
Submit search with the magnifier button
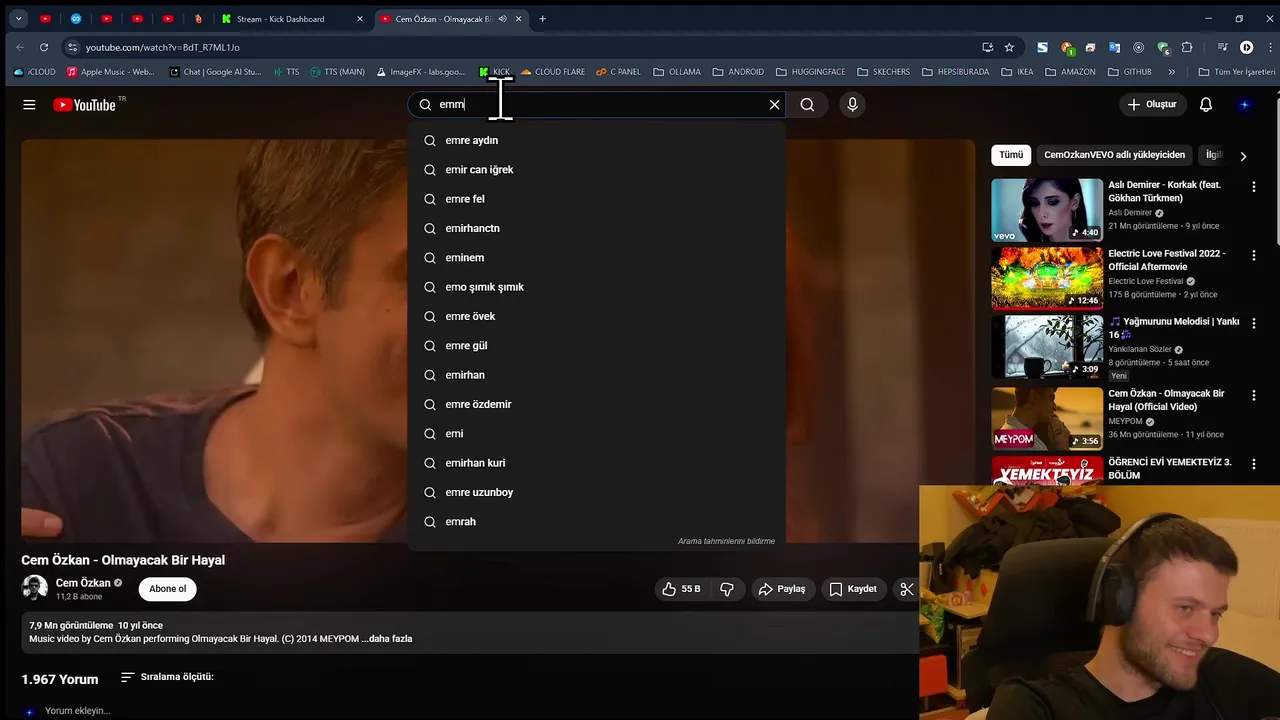807,104
